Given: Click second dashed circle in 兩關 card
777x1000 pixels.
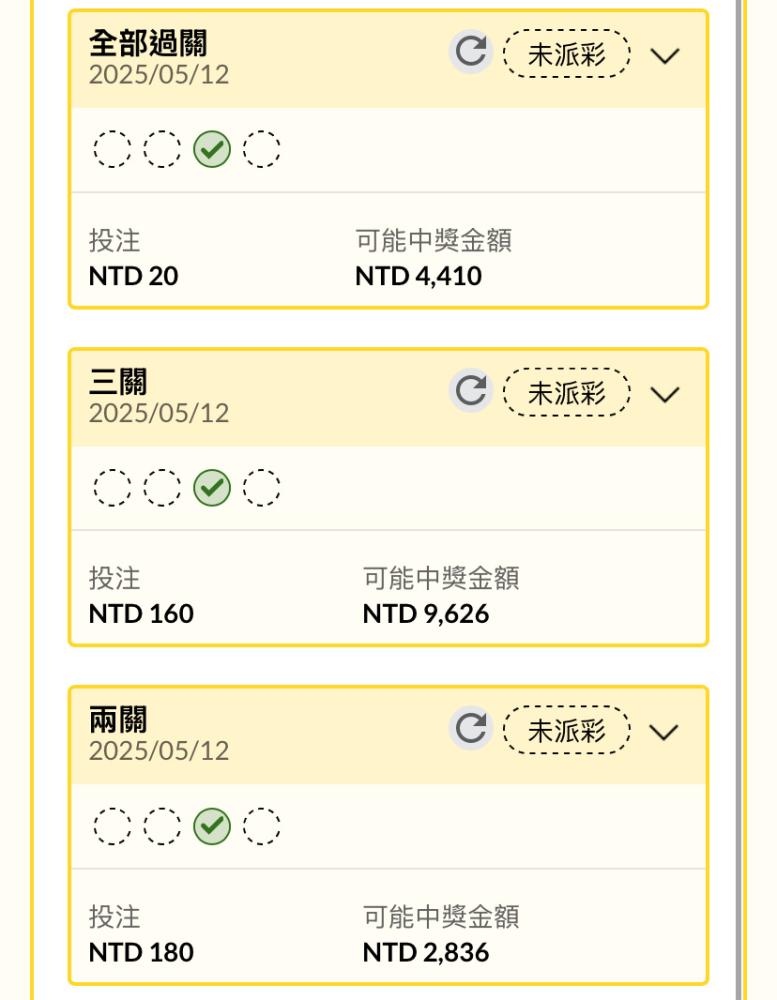Looking at the screenshot, I should 162,826.
